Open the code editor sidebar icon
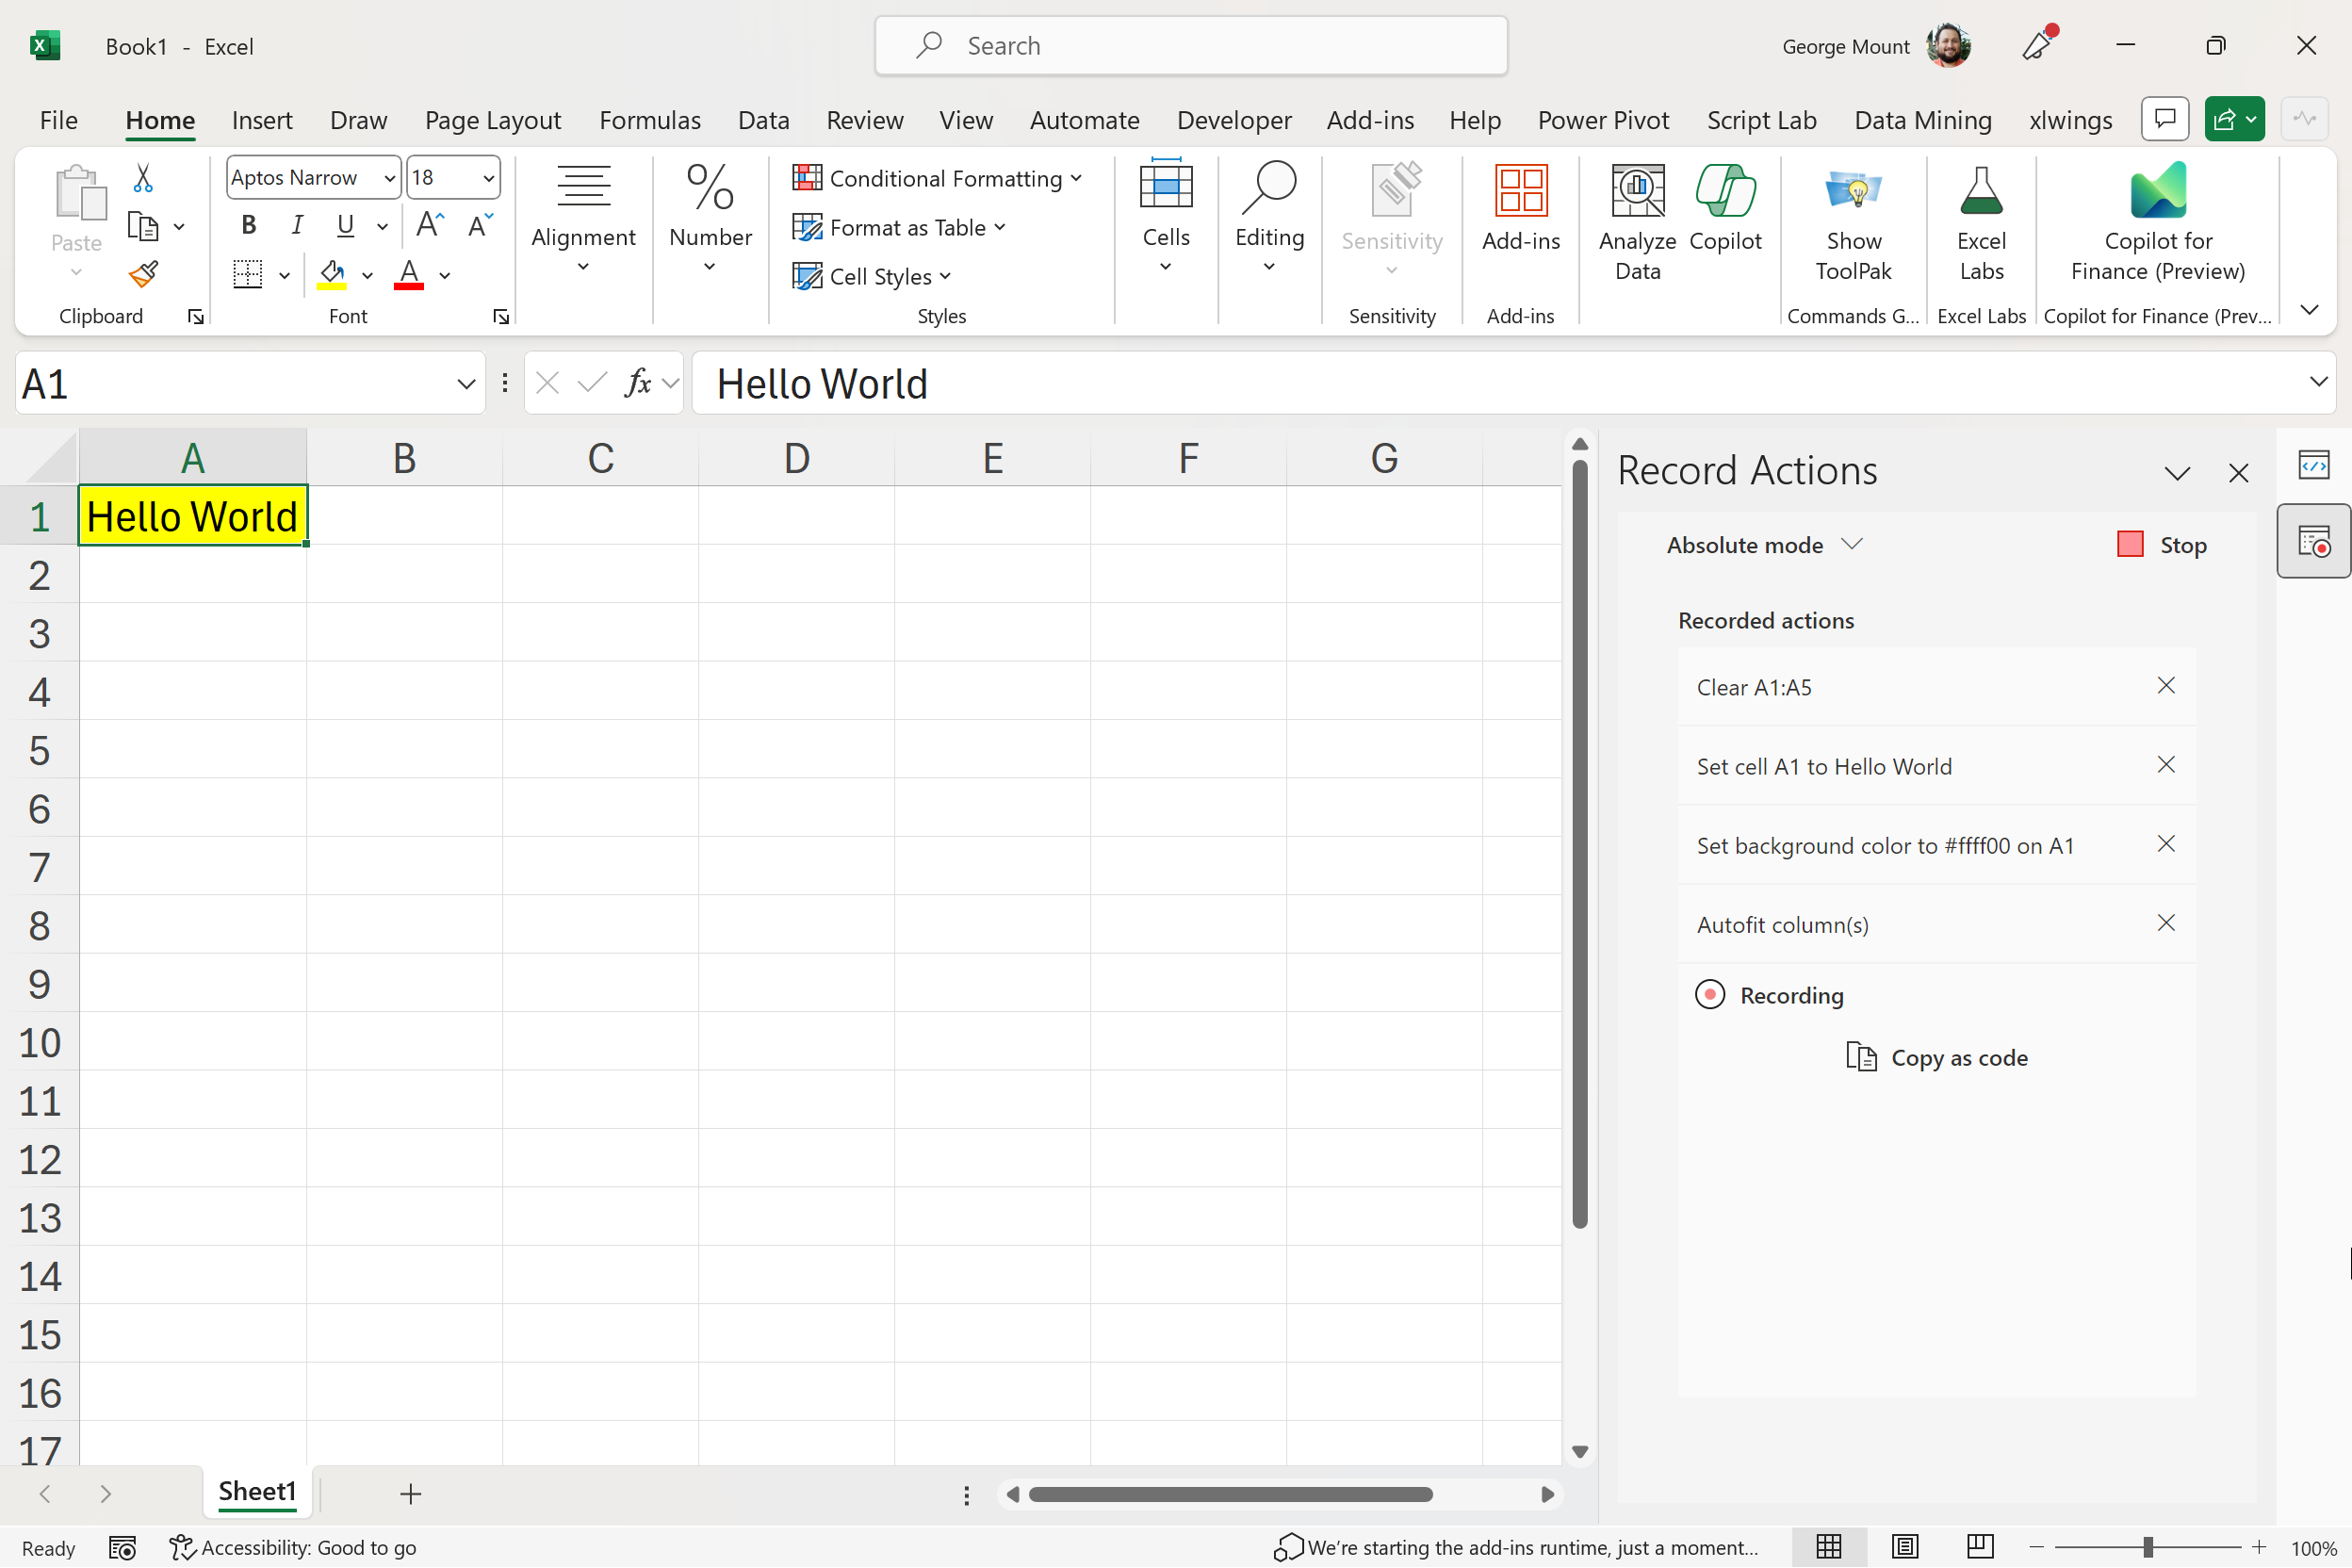Screen dimensions: 2352x1568 click(2313, 465)
